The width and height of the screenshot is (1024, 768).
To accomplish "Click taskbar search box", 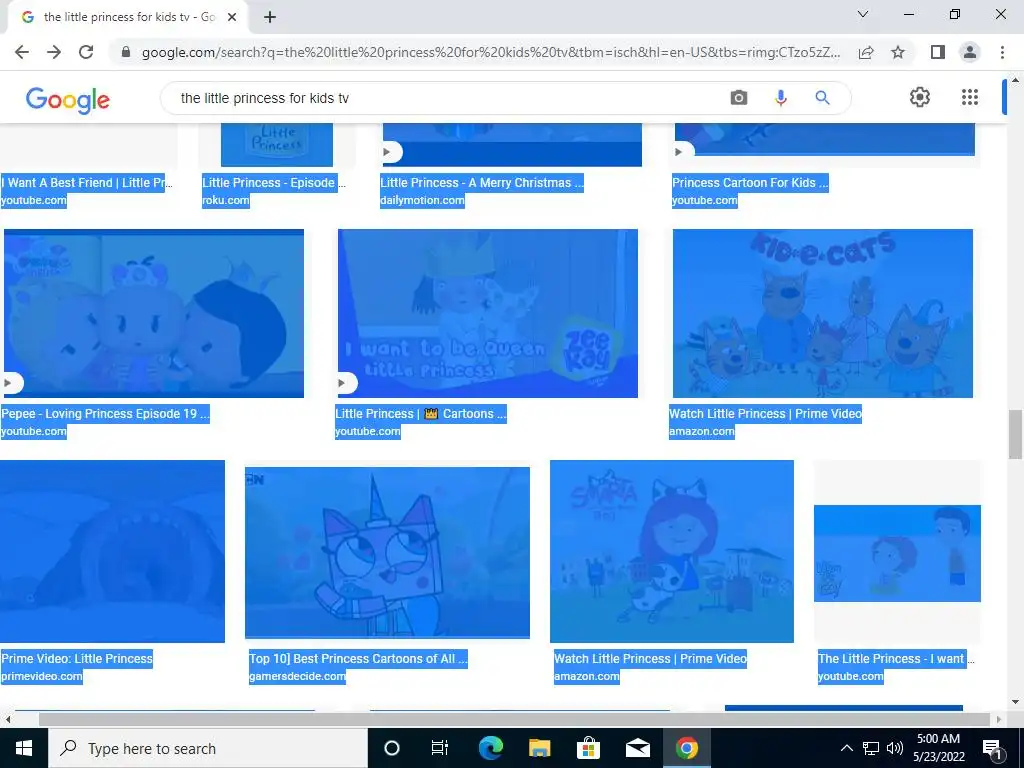I will point(208,748).
